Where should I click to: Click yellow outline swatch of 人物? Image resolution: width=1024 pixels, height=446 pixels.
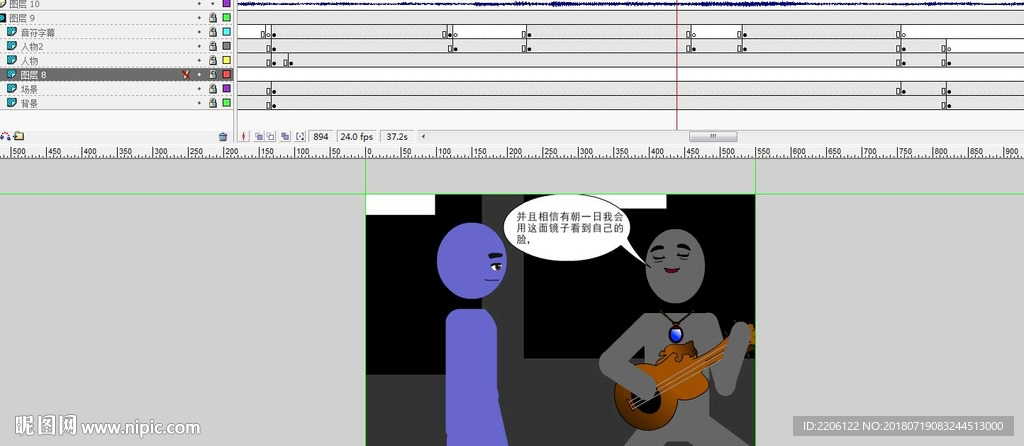(x=227, y=60)
